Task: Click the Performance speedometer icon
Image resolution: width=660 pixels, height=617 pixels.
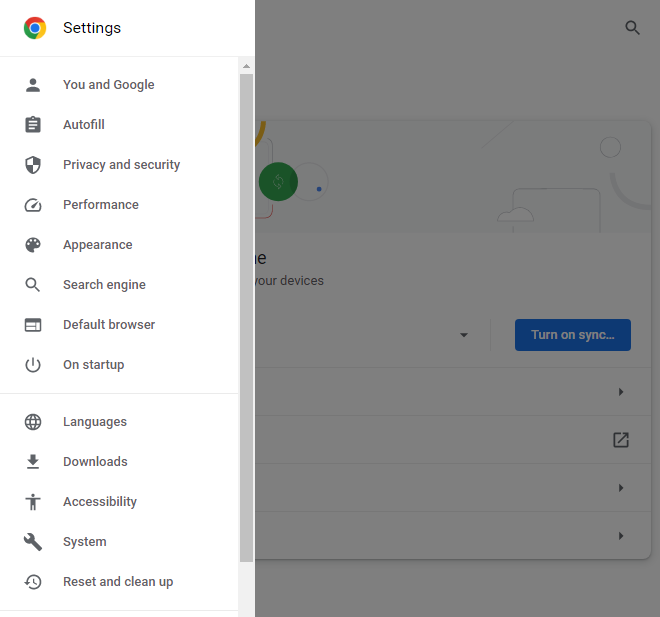Action: coord(33,205)
